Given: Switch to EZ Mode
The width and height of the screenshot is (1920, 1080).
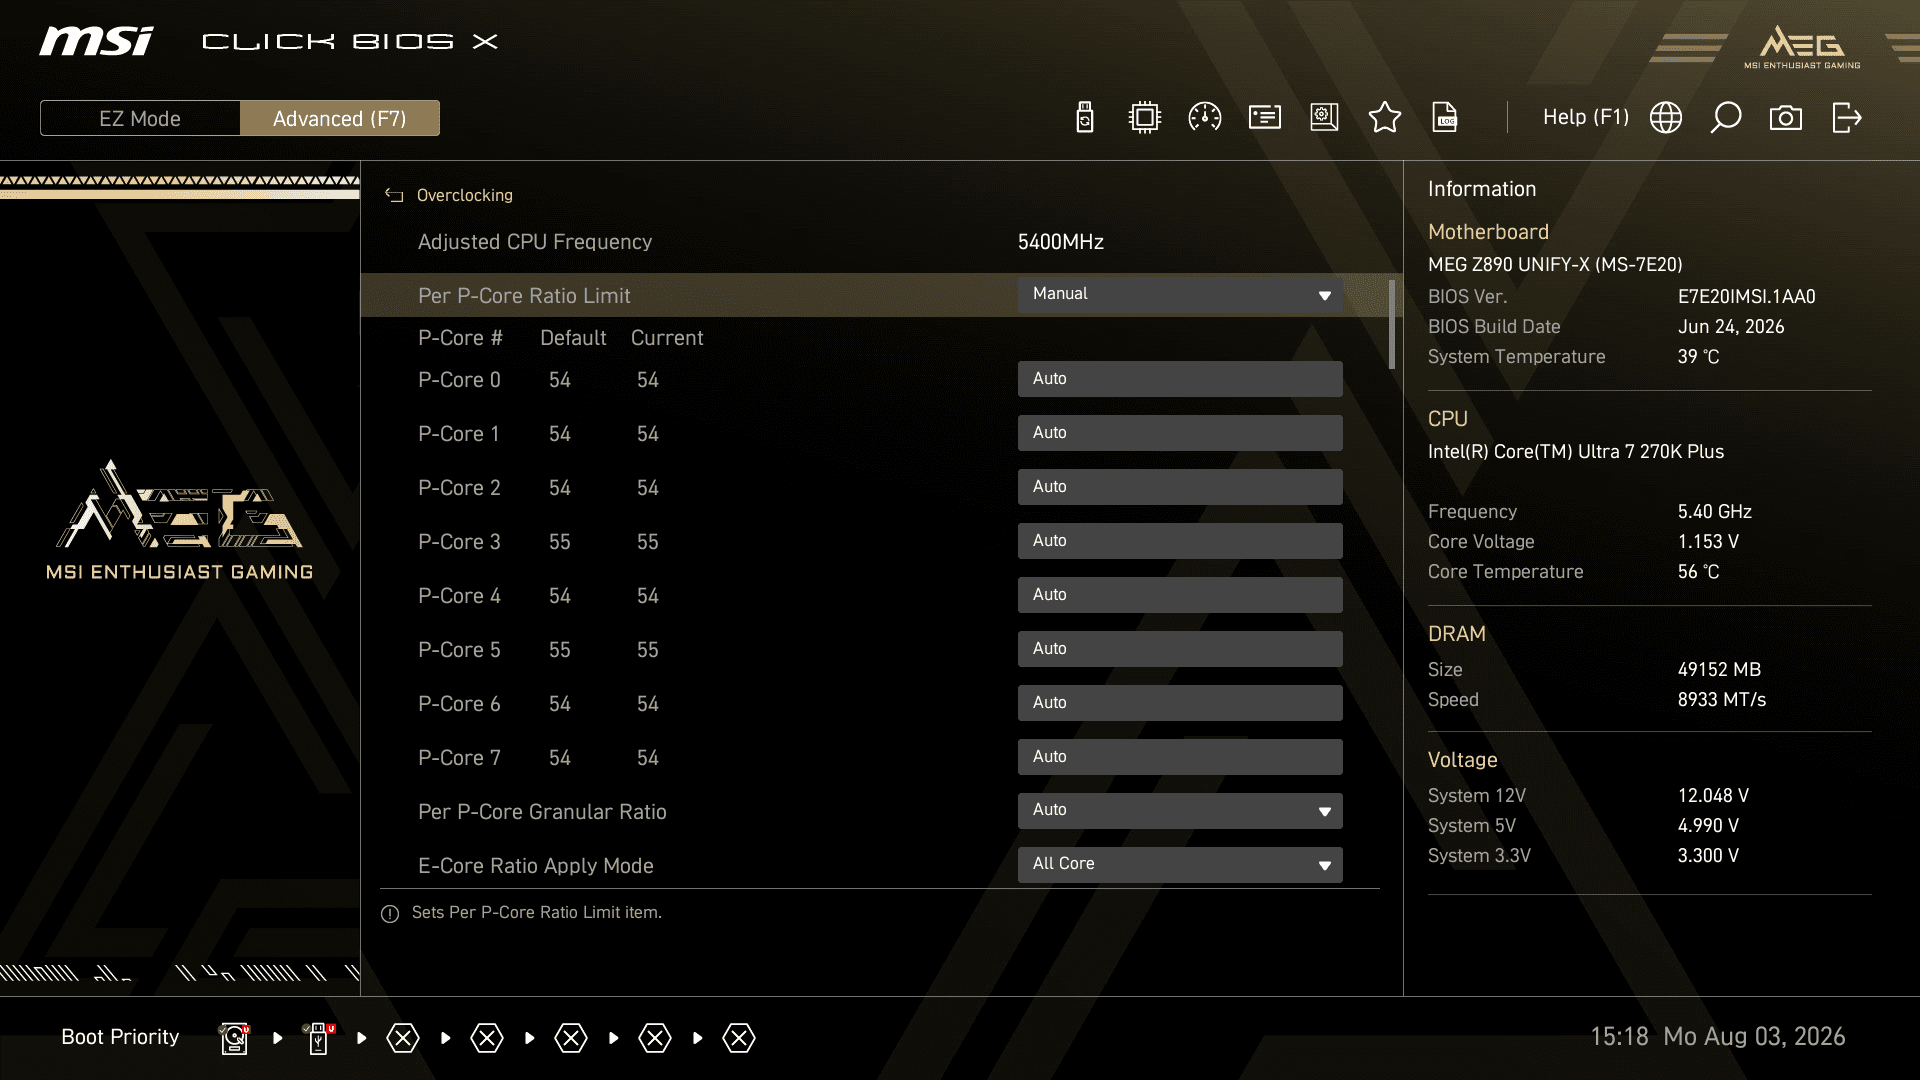Looking at the screenshot, I should 140,118.
